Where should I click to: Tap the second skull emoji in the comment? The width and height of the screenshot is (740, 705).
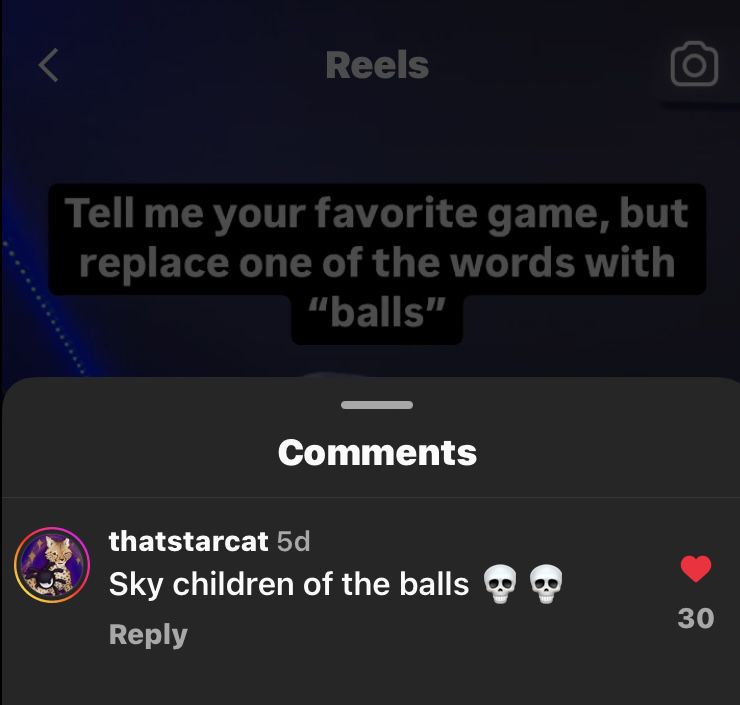click(x=546, y=584)
